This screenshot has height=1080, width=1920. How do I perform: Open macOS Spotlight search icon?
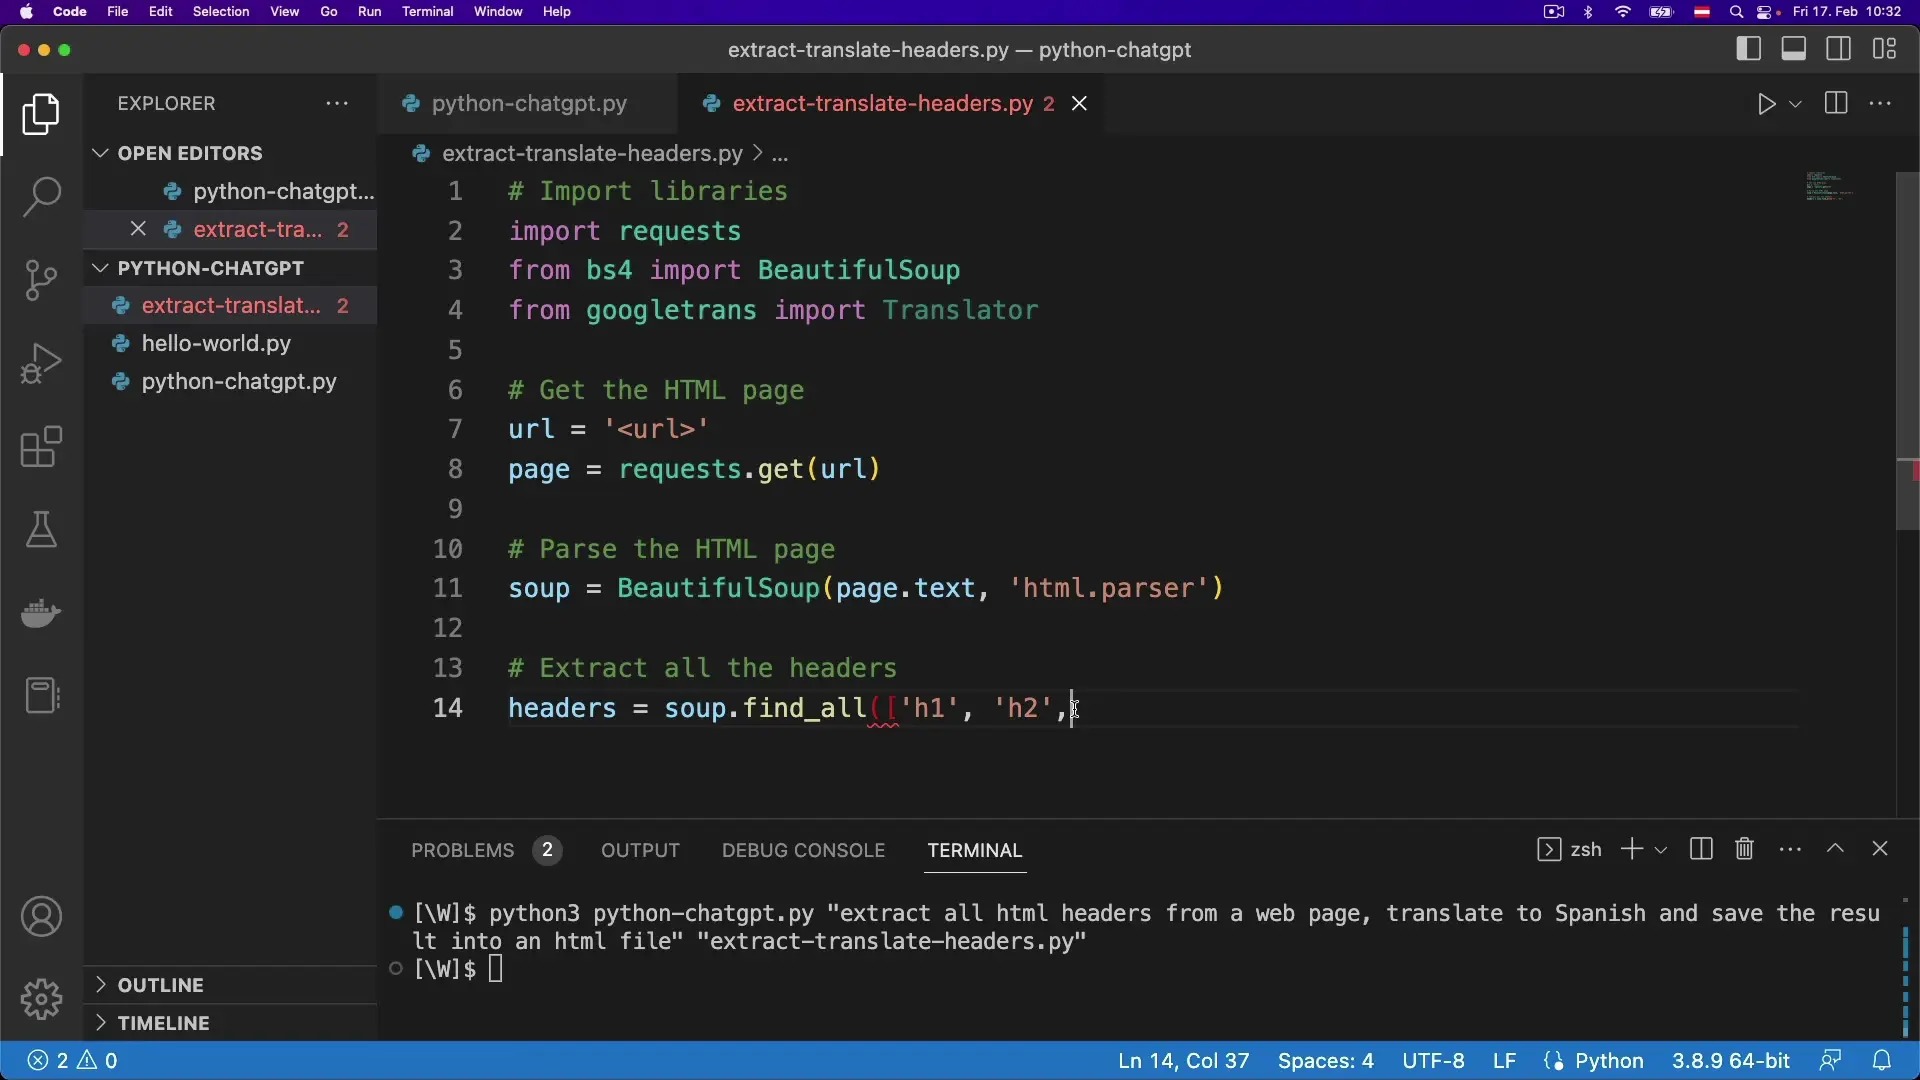1738,12
